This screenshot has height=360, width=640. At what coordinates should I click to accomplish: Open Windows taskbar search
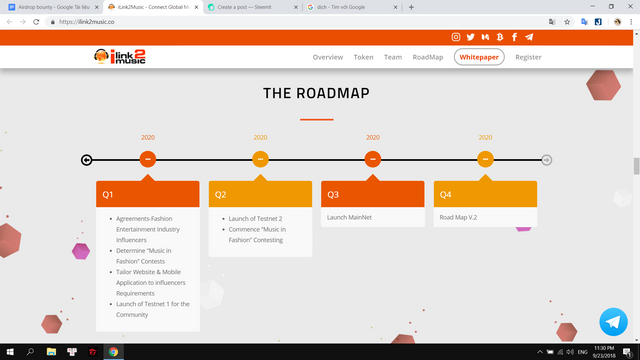click(30, 352)
